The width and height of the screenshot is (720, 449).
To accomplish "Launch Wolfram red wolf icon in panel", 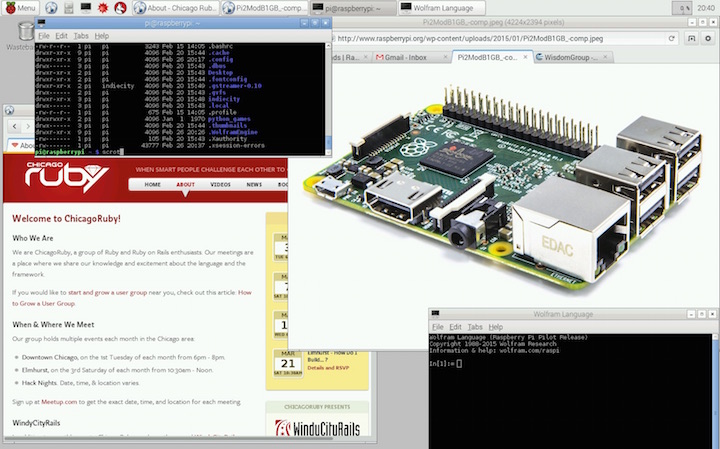I will (120, 8).
